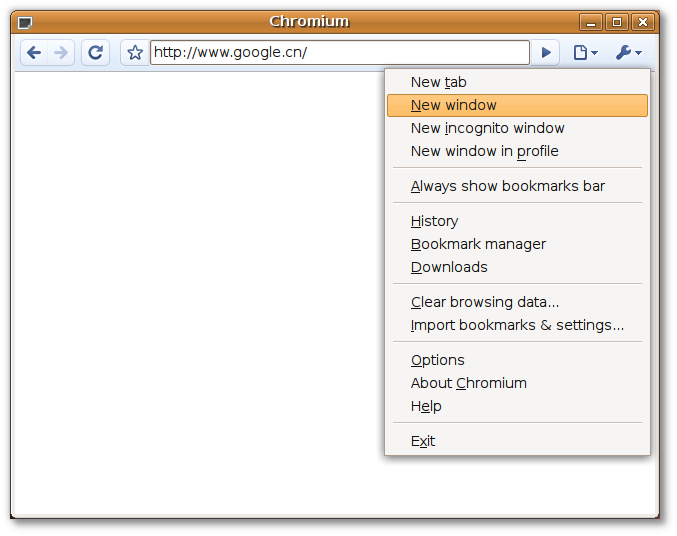The image size is (677, 536).
Task: Reload the current page
Action: click(95, 53)
